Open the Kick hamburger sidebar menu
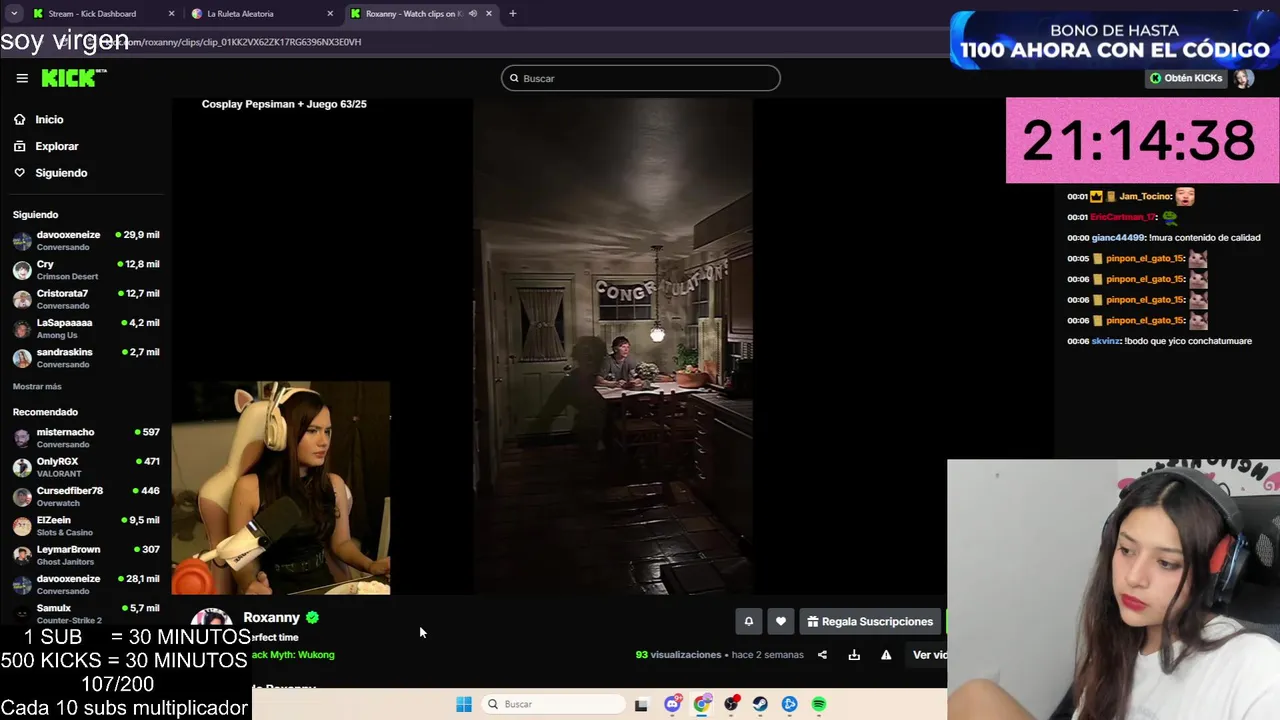Screen dimensions: 1280x720 (22, 78)
